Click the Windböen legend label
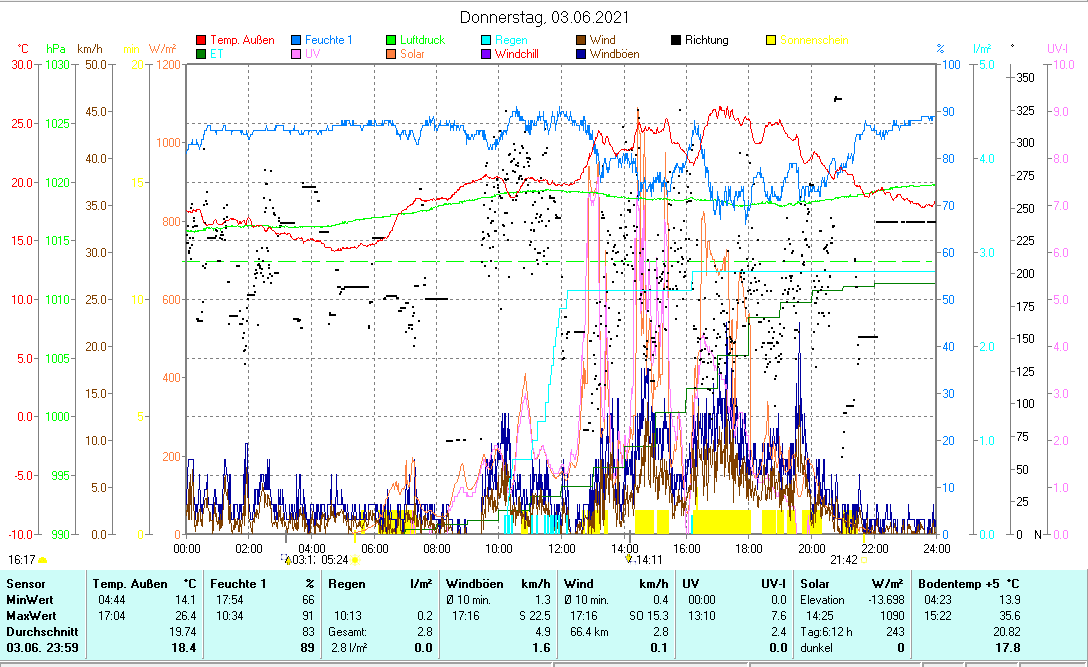This screenshot has height=667, width=1088. coord(614,54)
